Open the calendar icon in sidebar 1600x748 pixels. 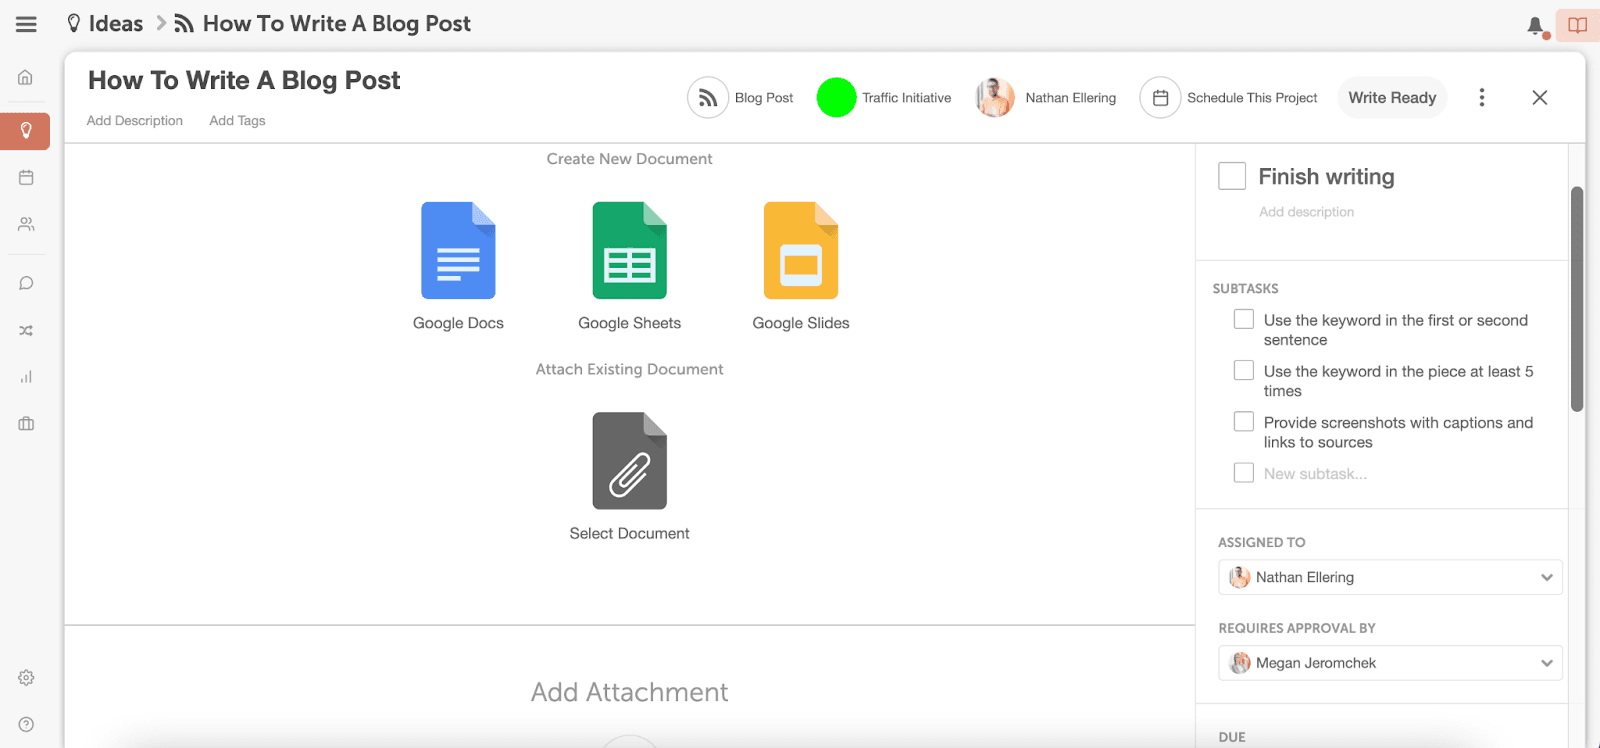coord(26,177)
